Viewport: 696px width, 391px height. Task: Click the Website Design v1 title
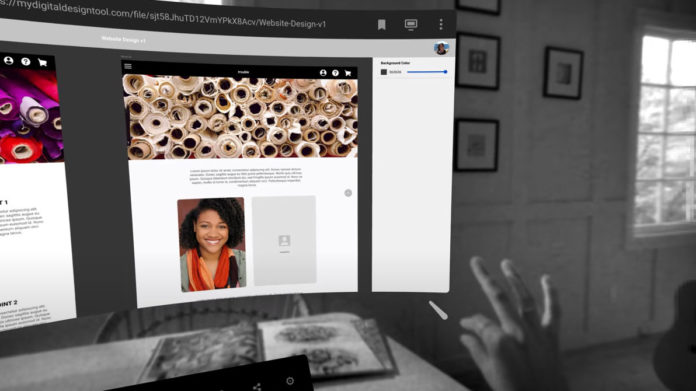click(x=124, y=40)
